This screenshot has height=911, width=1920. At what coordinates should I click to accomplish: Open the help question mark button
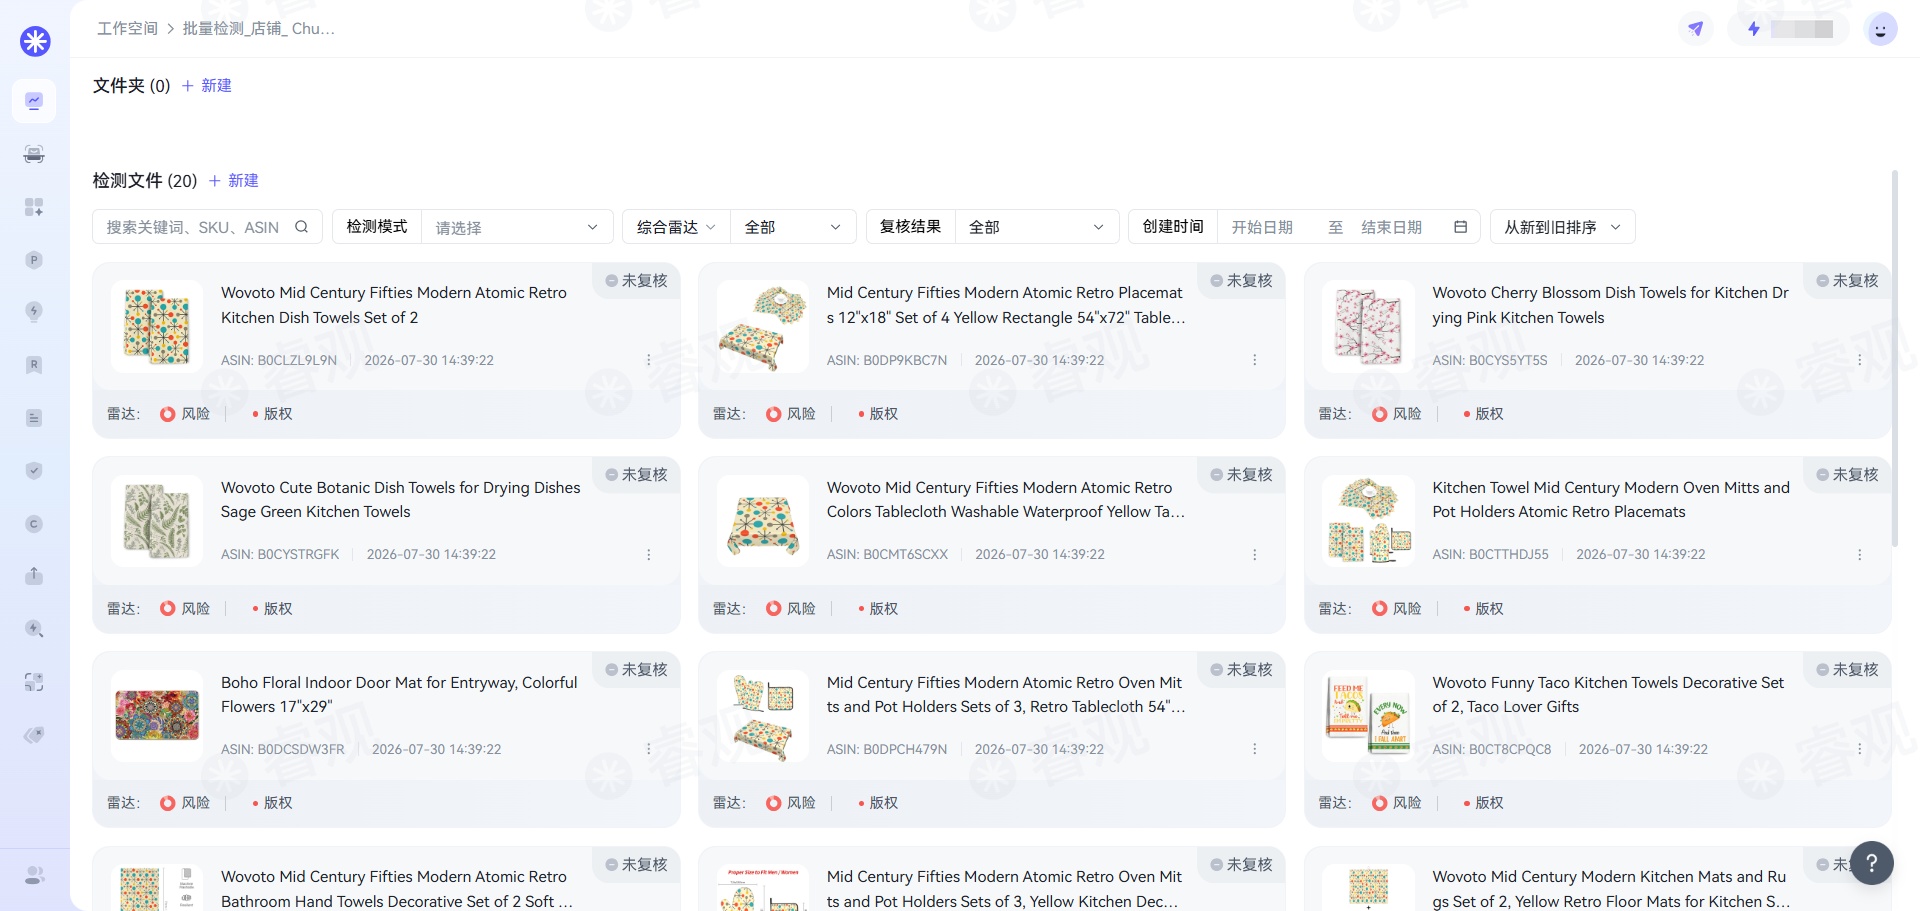point(1872,863)
